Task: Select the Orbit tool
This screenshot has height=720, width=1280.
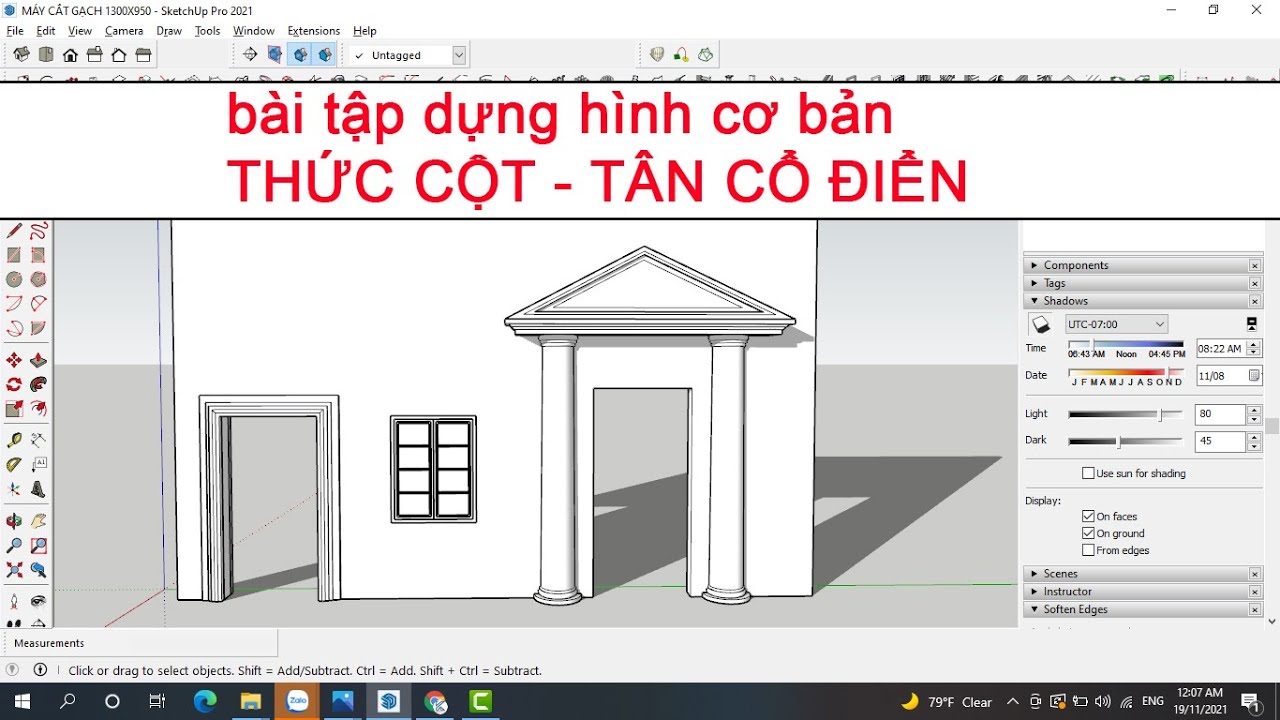Action: point(14,521)
